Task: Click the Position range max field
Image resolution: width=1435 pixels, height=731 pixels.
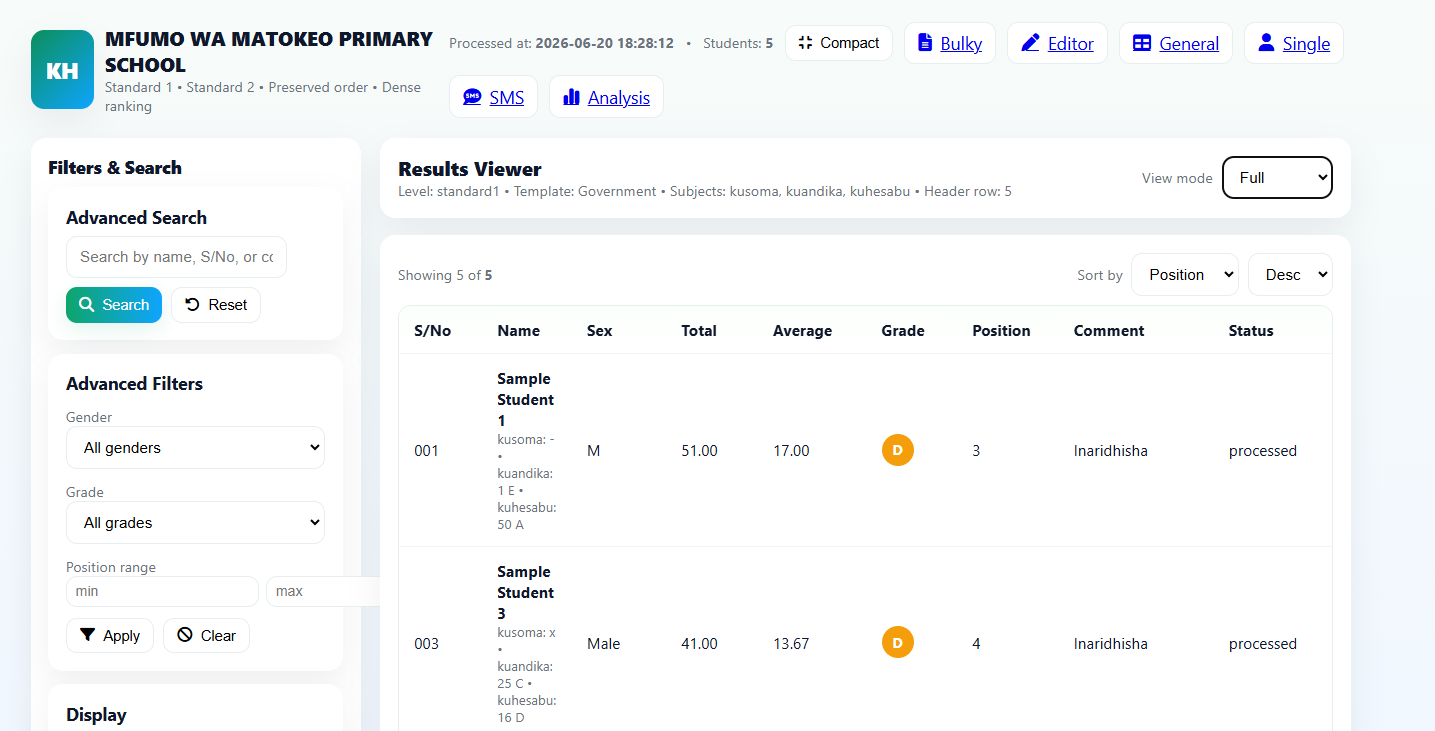Action: point(323,591)
